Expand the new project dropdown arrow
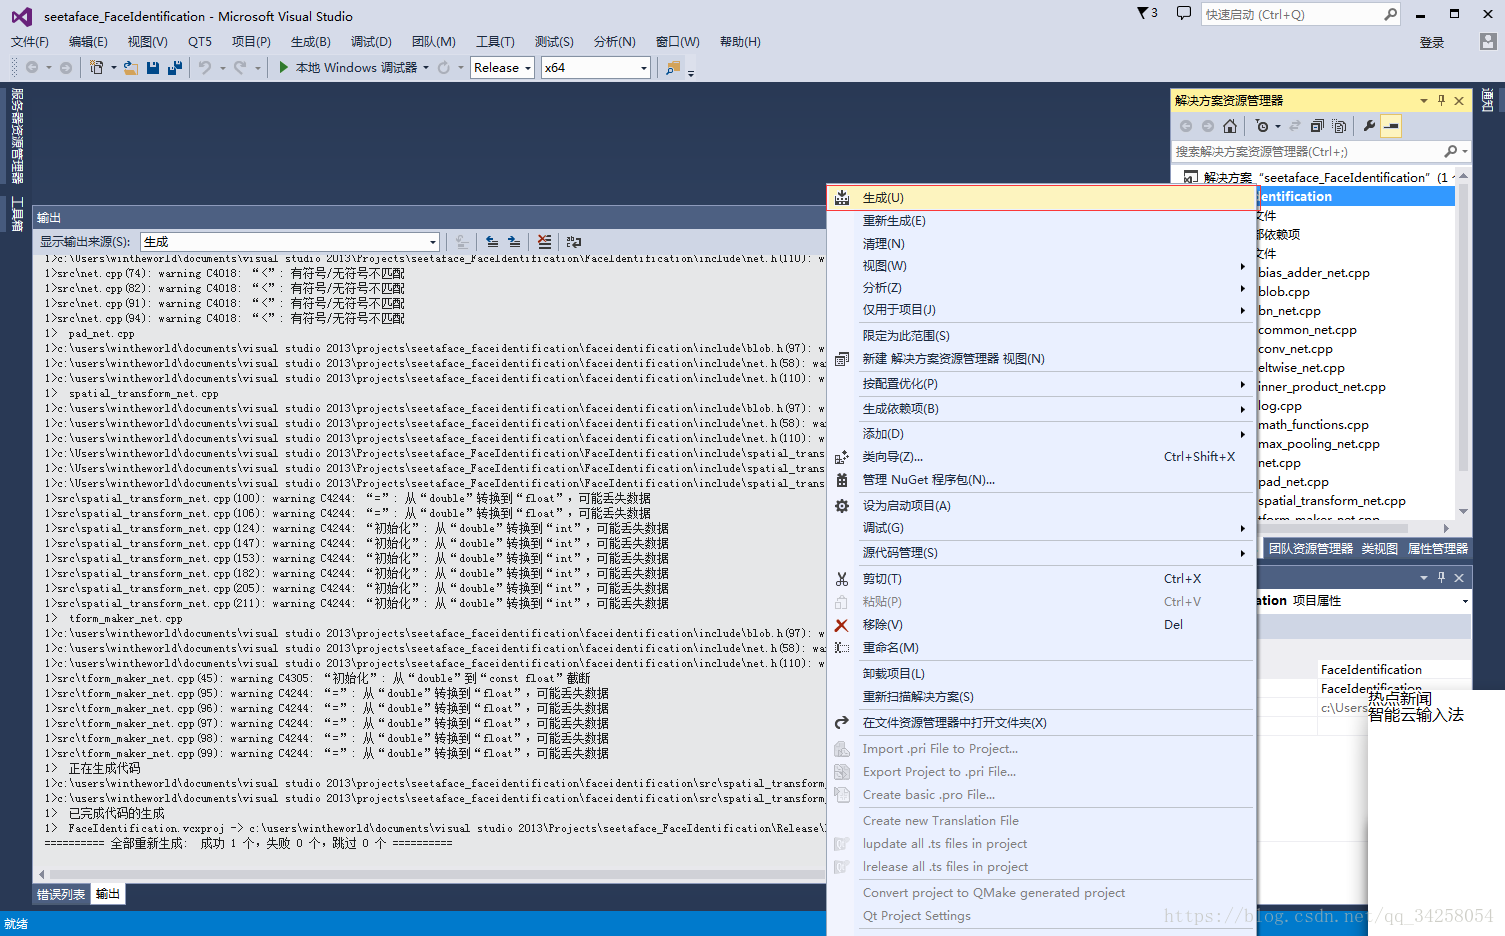This screenshot has height=936, width=1505. pyautogui.click(x=113, y=67)
